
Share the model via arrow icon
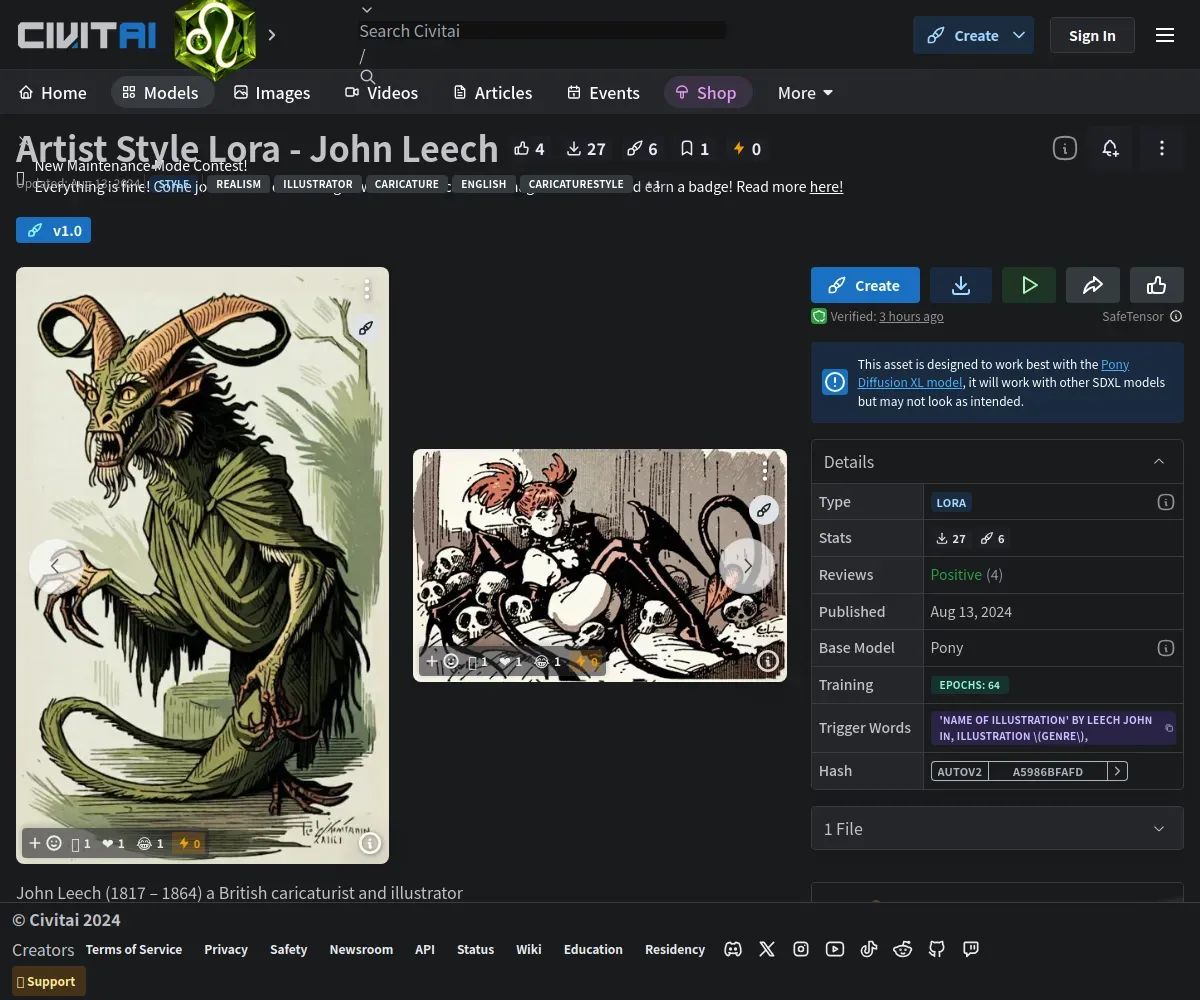[1093, 285]
